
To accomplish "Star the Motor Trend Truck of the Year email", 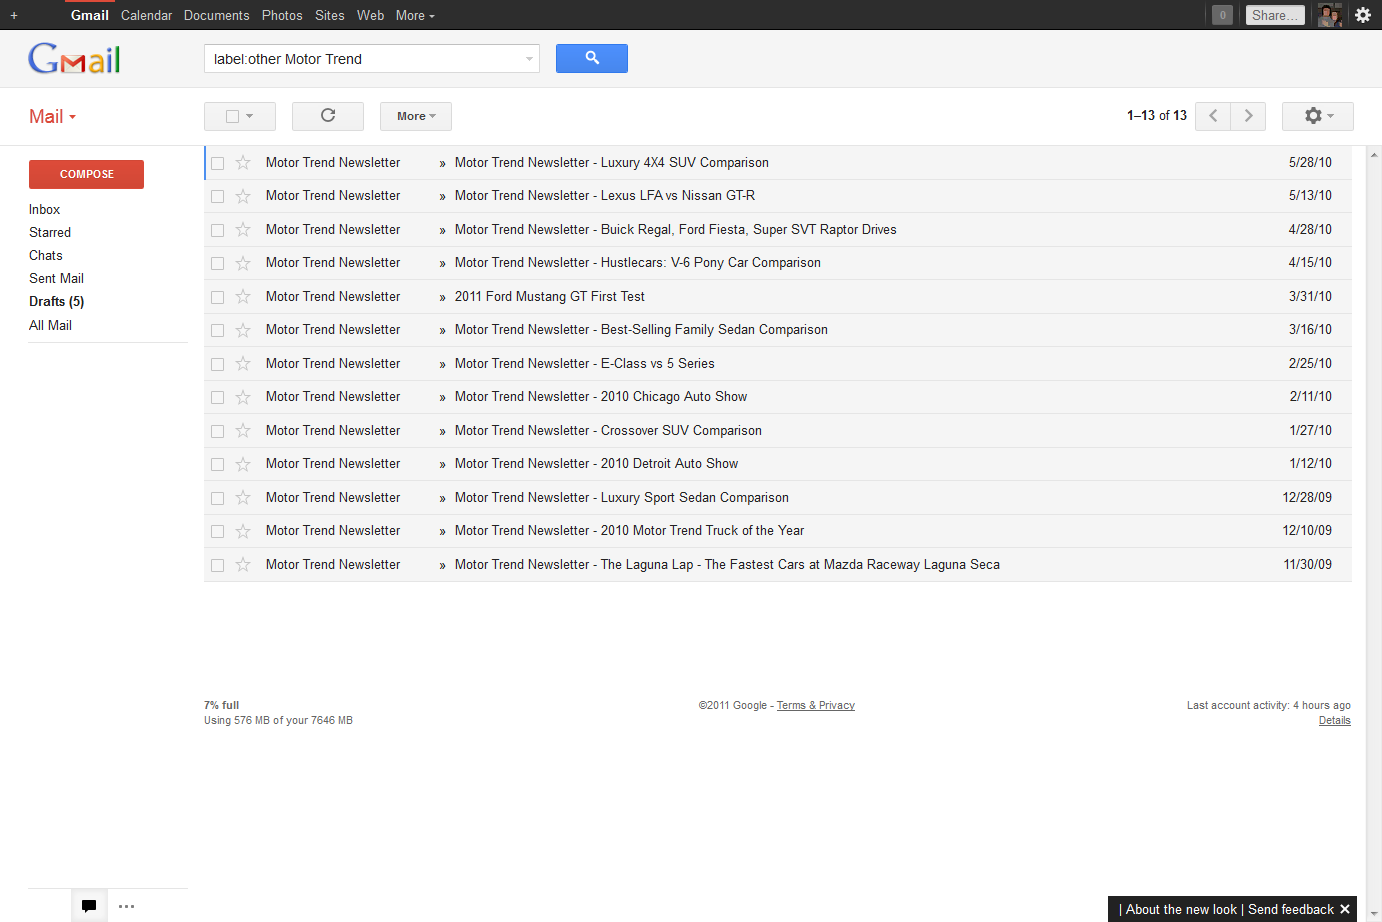I will (243, 531).
